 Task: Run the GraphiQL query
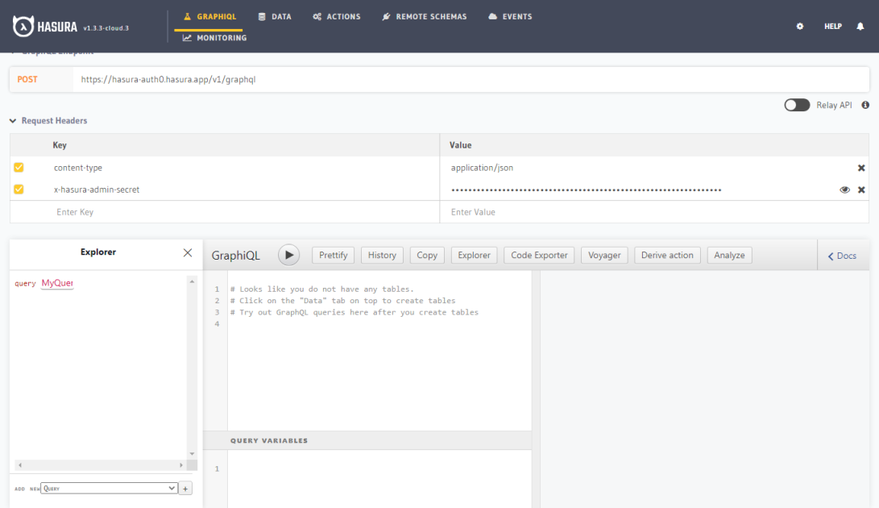click(x=289, y=255)
